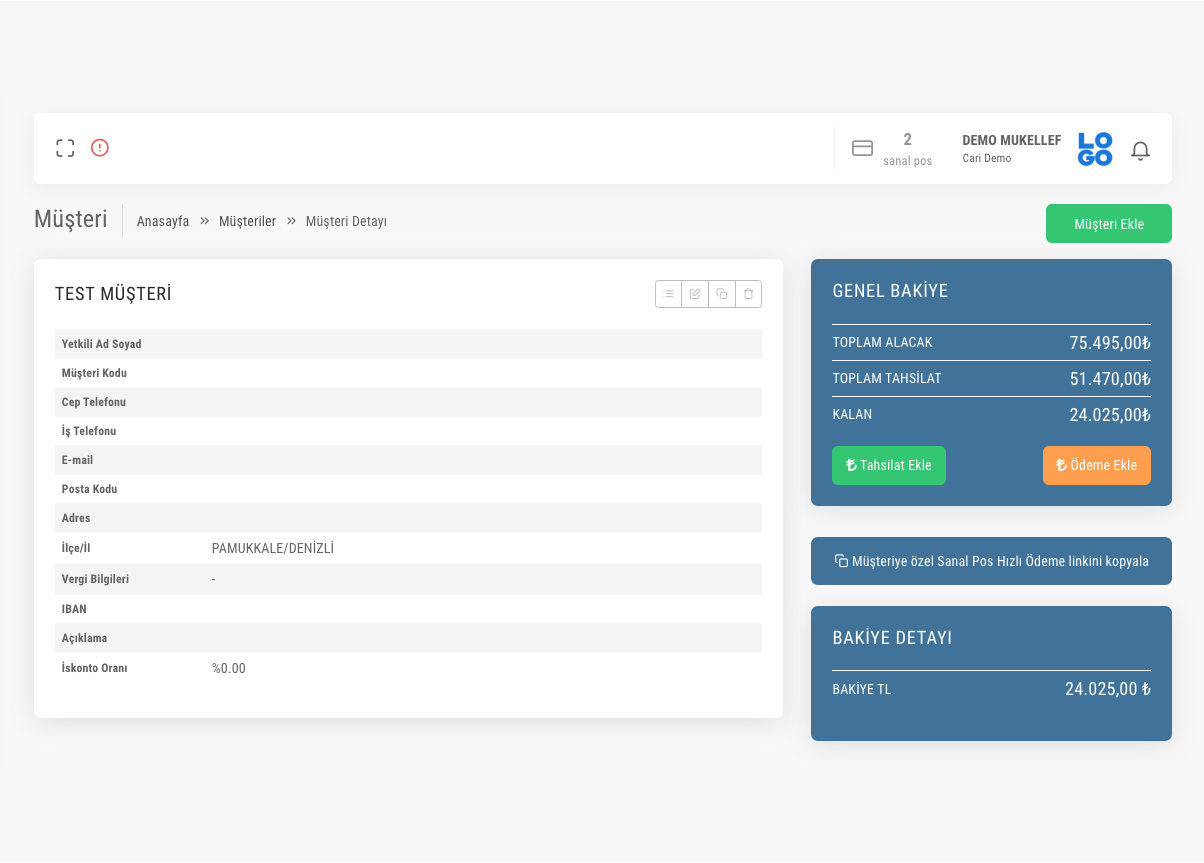Screen dimensions: 1204x863
Task: Open the notifications bell
Action: coord(1140,150)
